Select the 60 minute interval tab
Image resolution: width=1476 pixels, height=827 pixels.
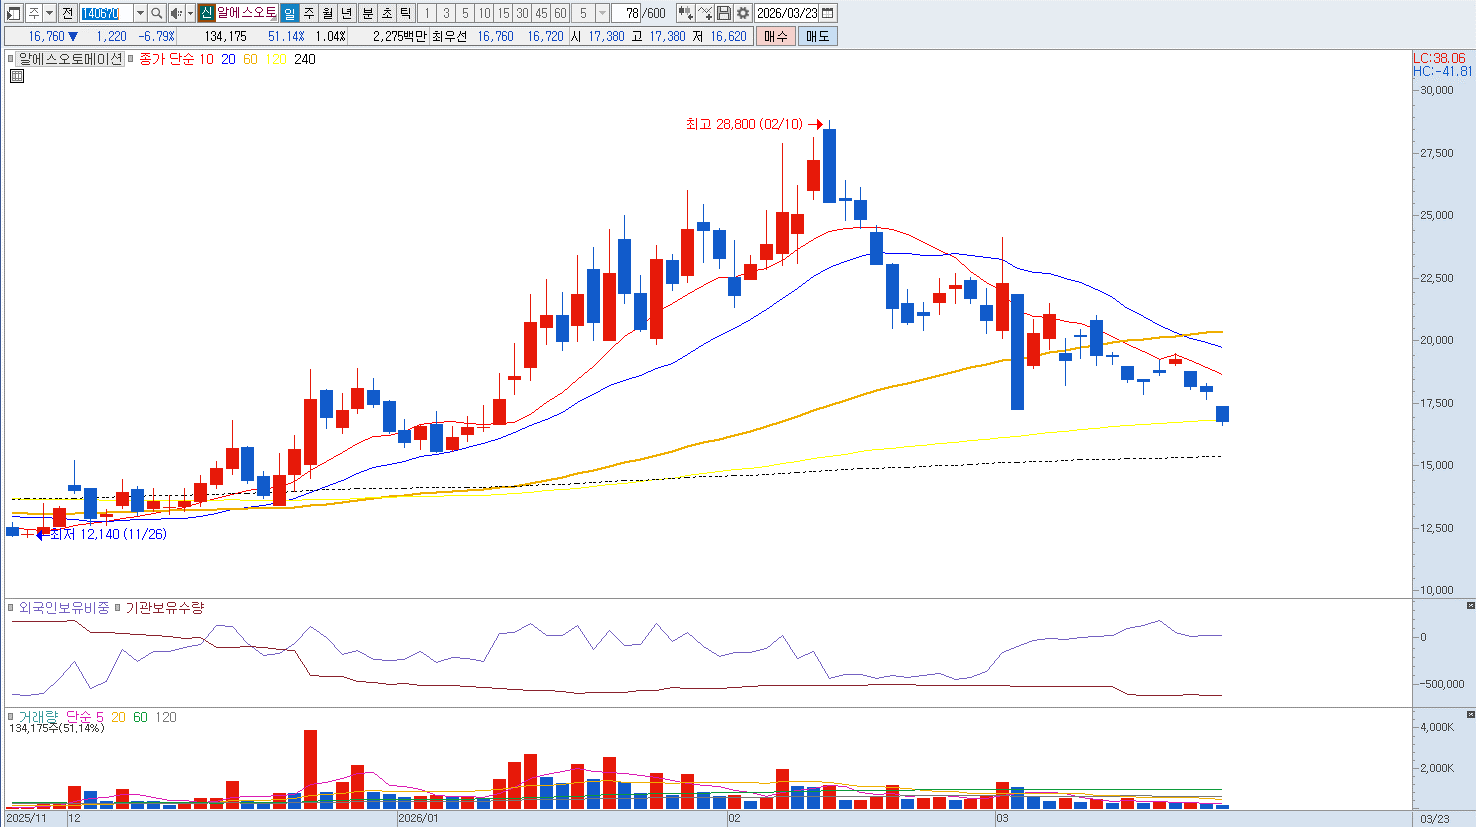coord(560,13)
